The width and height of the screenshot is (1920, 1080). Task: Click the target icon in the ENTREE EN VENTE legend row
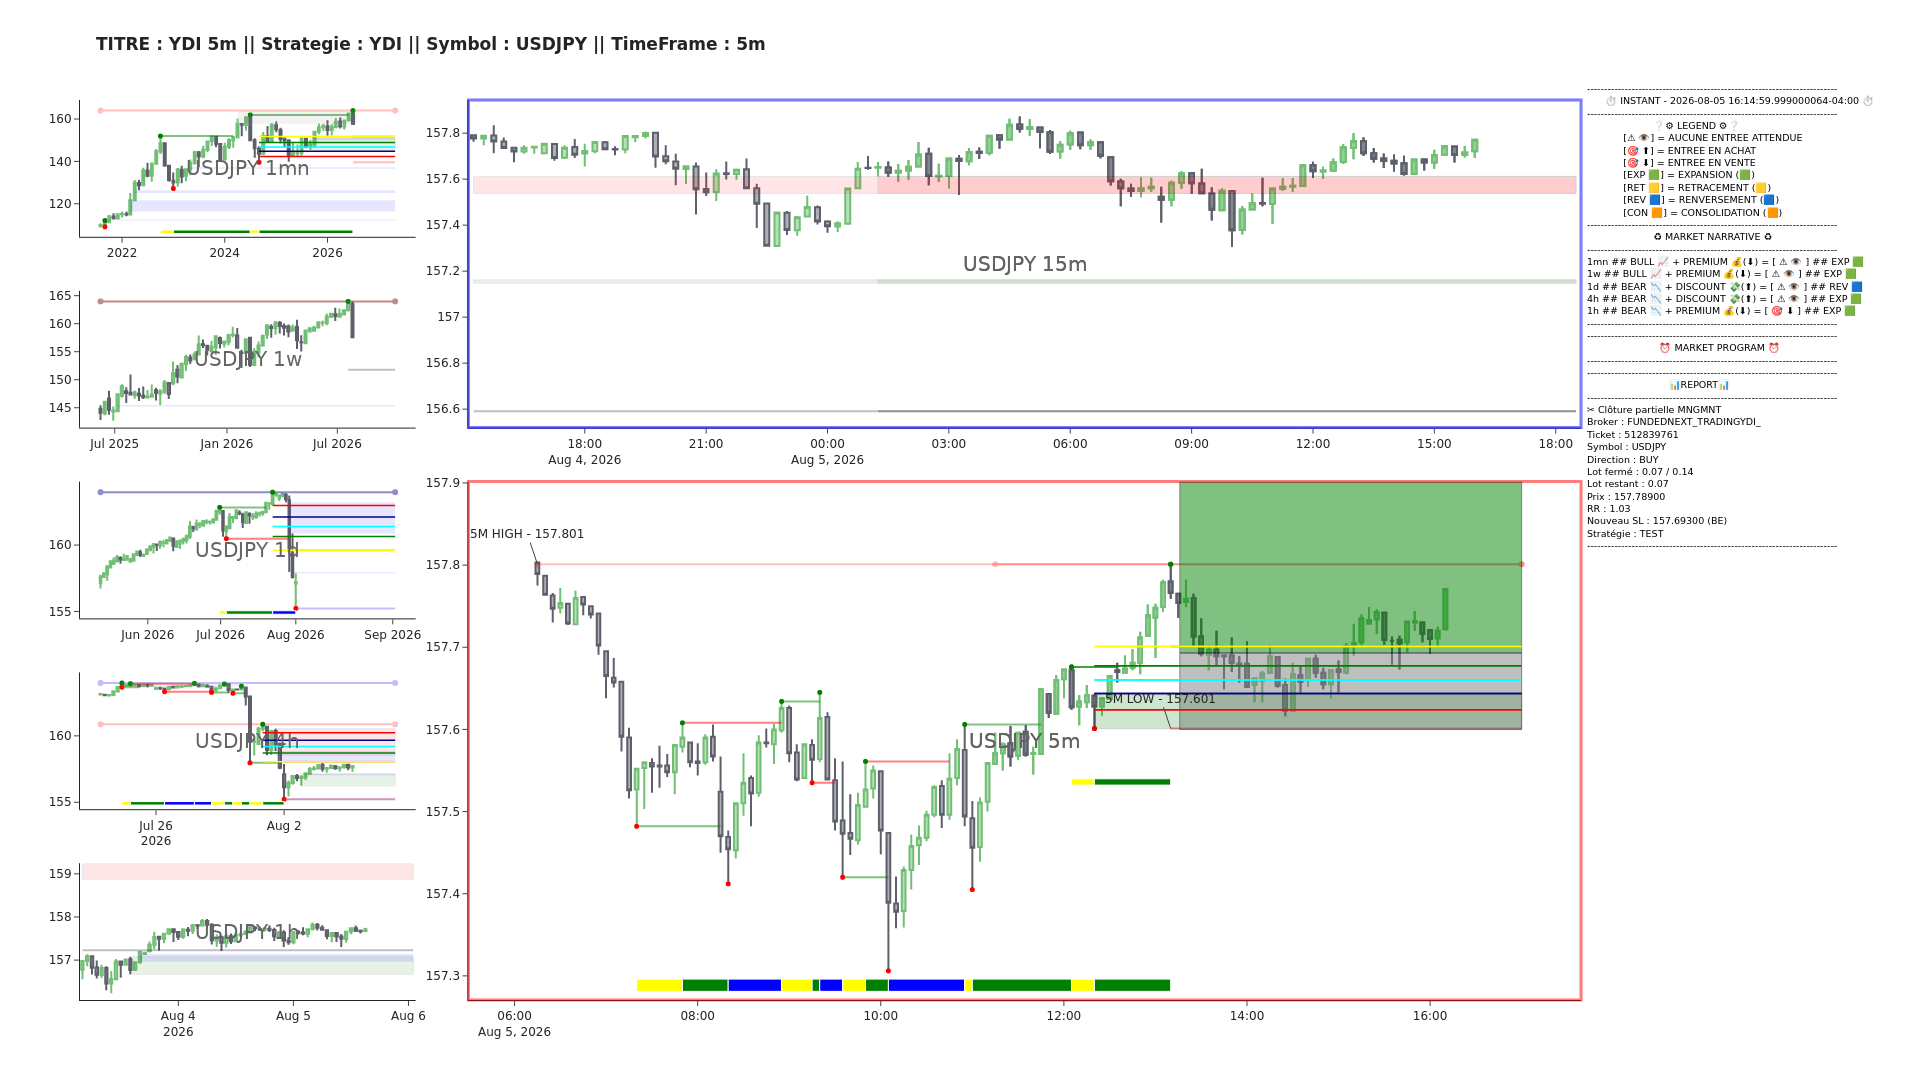click(x=1632, y=163)
